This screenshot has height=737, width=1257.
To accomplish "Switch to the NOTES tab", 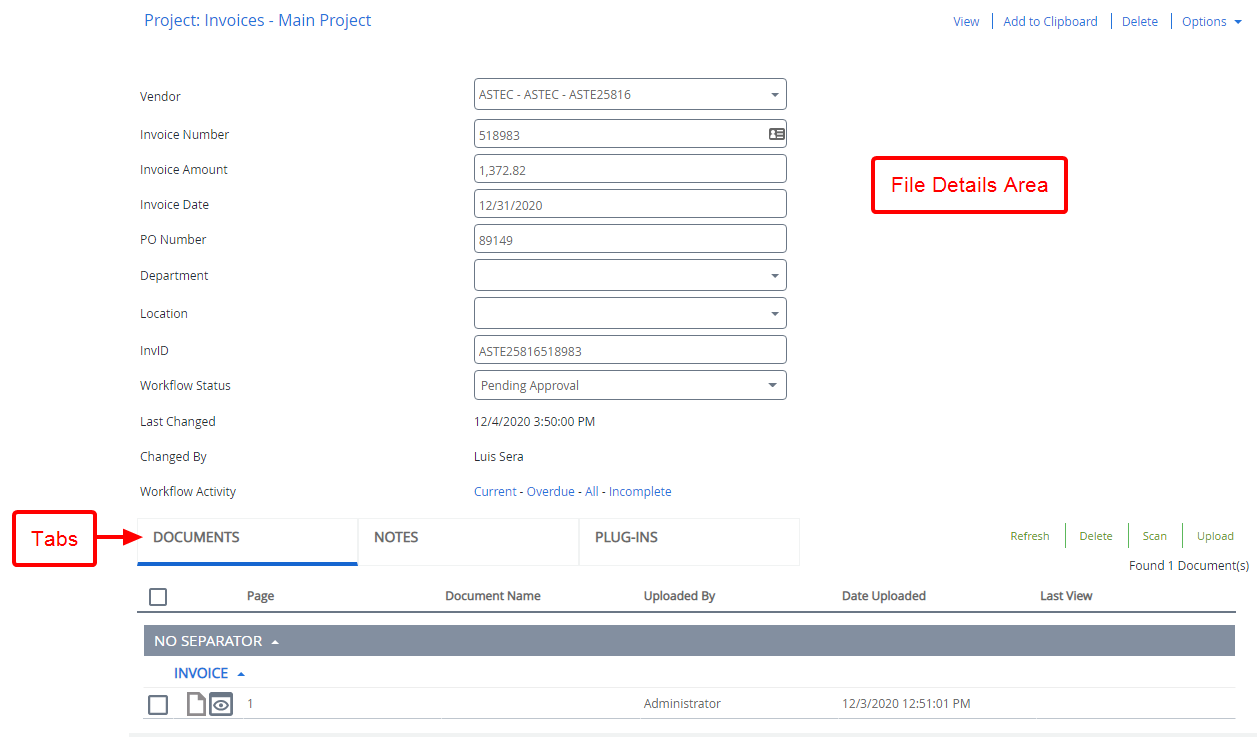I will pos(396,538).
